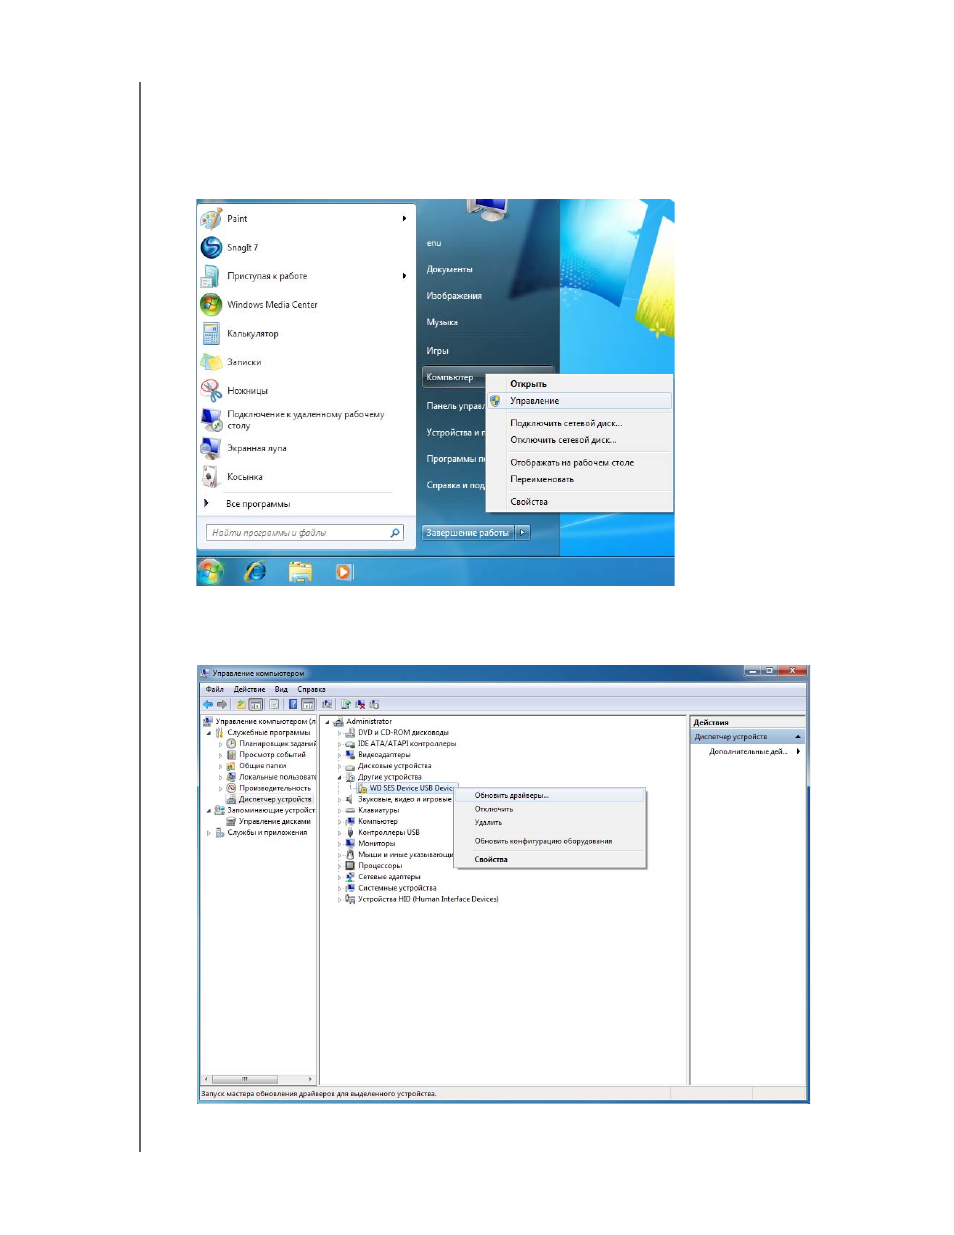Viewport: 954px width, 1235px height.
Task: Choose Обновить драйверы... from context menu
Action: tap(511, 796)
